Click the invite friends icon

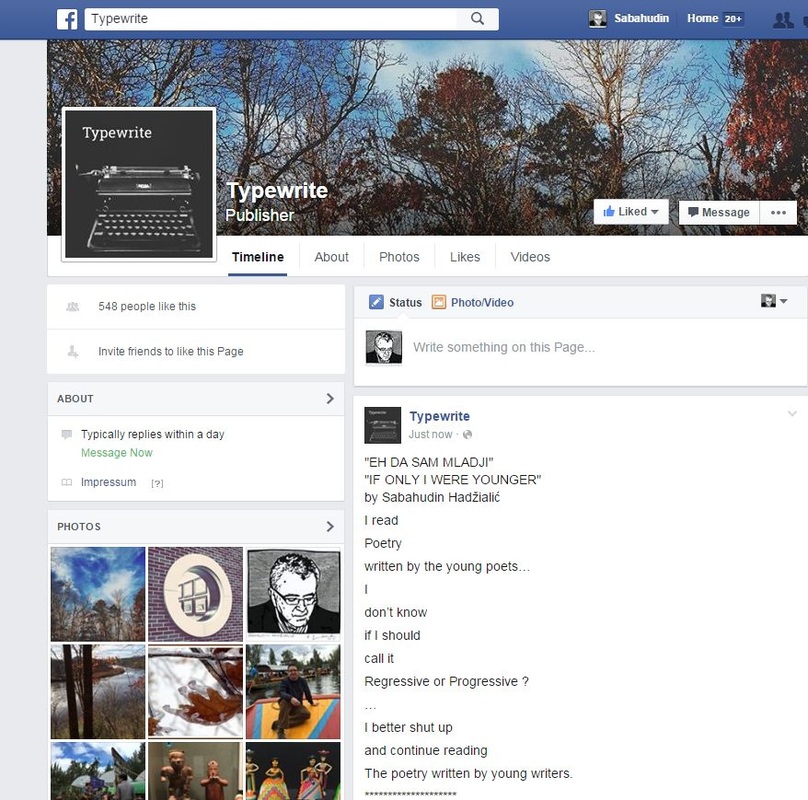pos(73,352)
